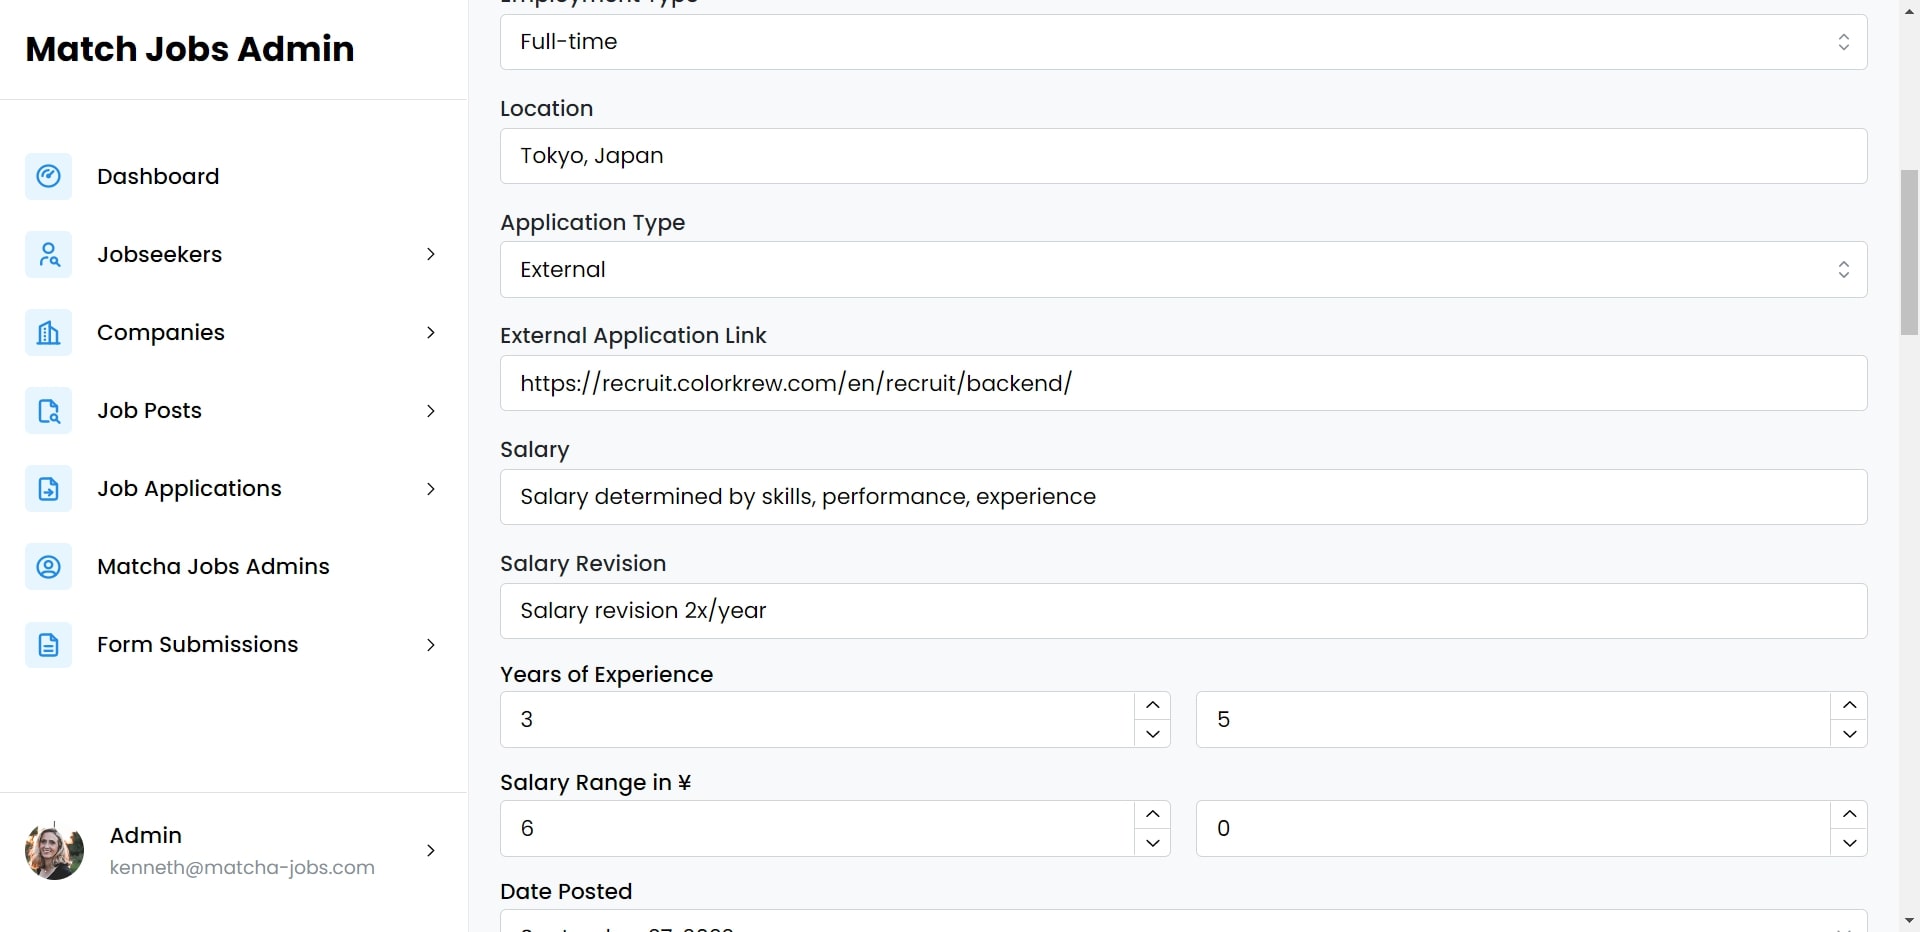Click the Admin profile avatar photo
1920x932 pixels.
tap(54, 851)
